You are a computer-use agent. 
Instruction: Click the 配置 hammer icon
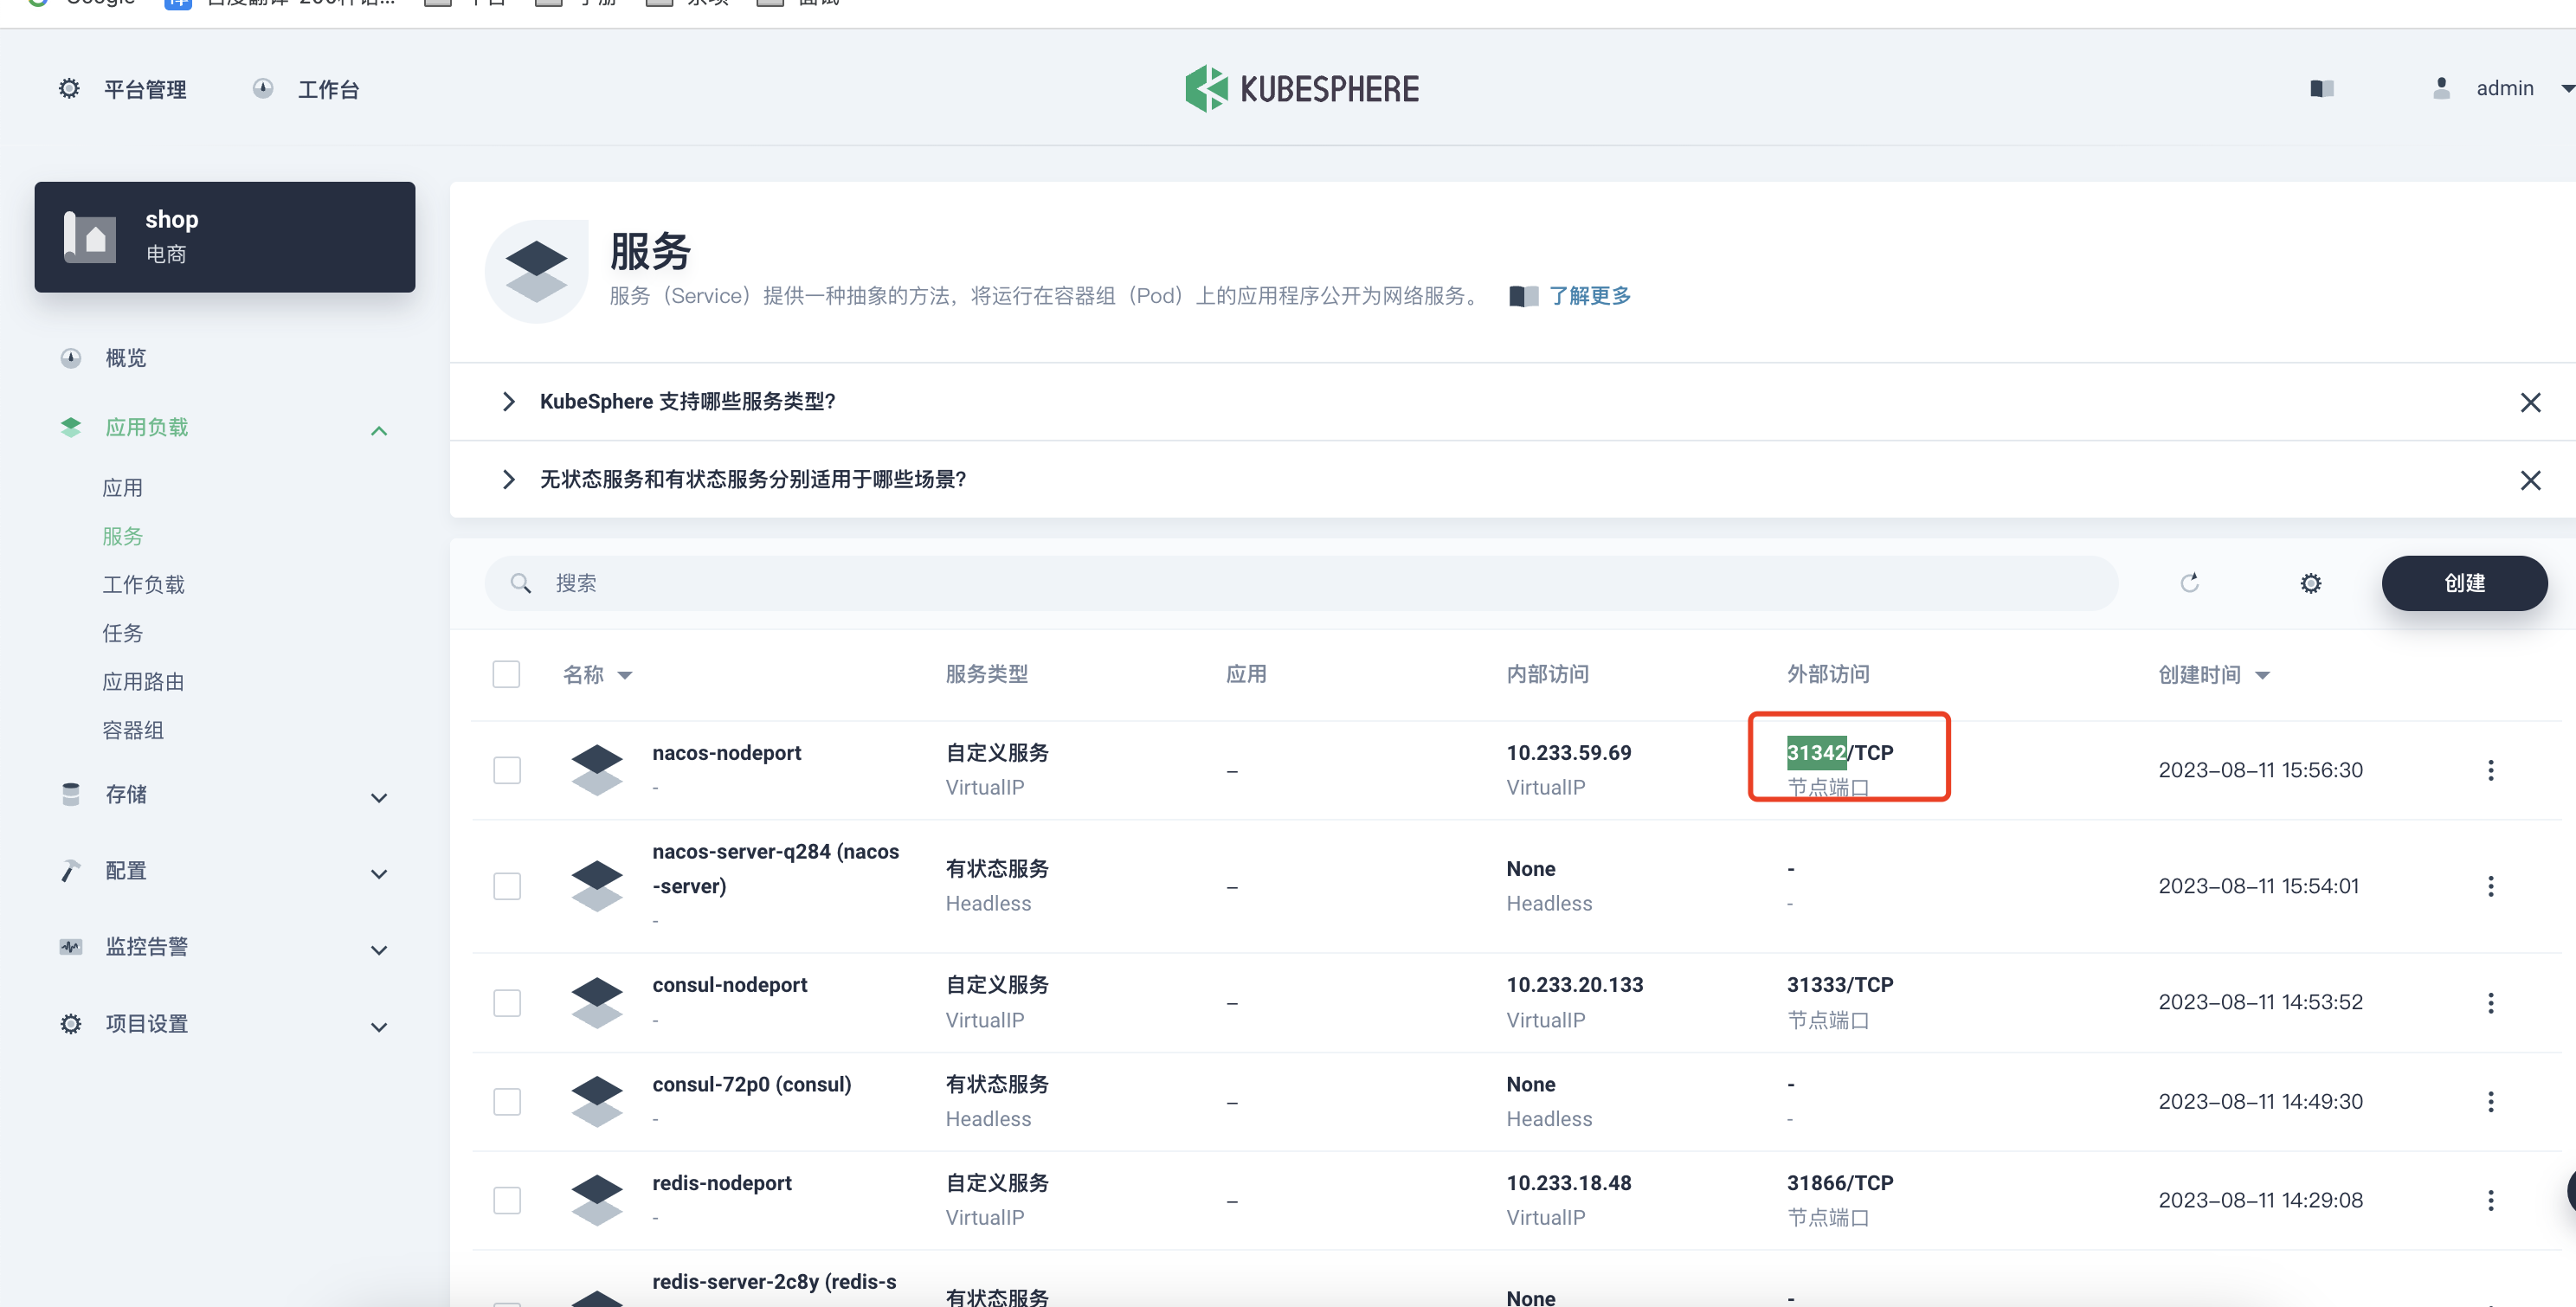click(70, 871)
